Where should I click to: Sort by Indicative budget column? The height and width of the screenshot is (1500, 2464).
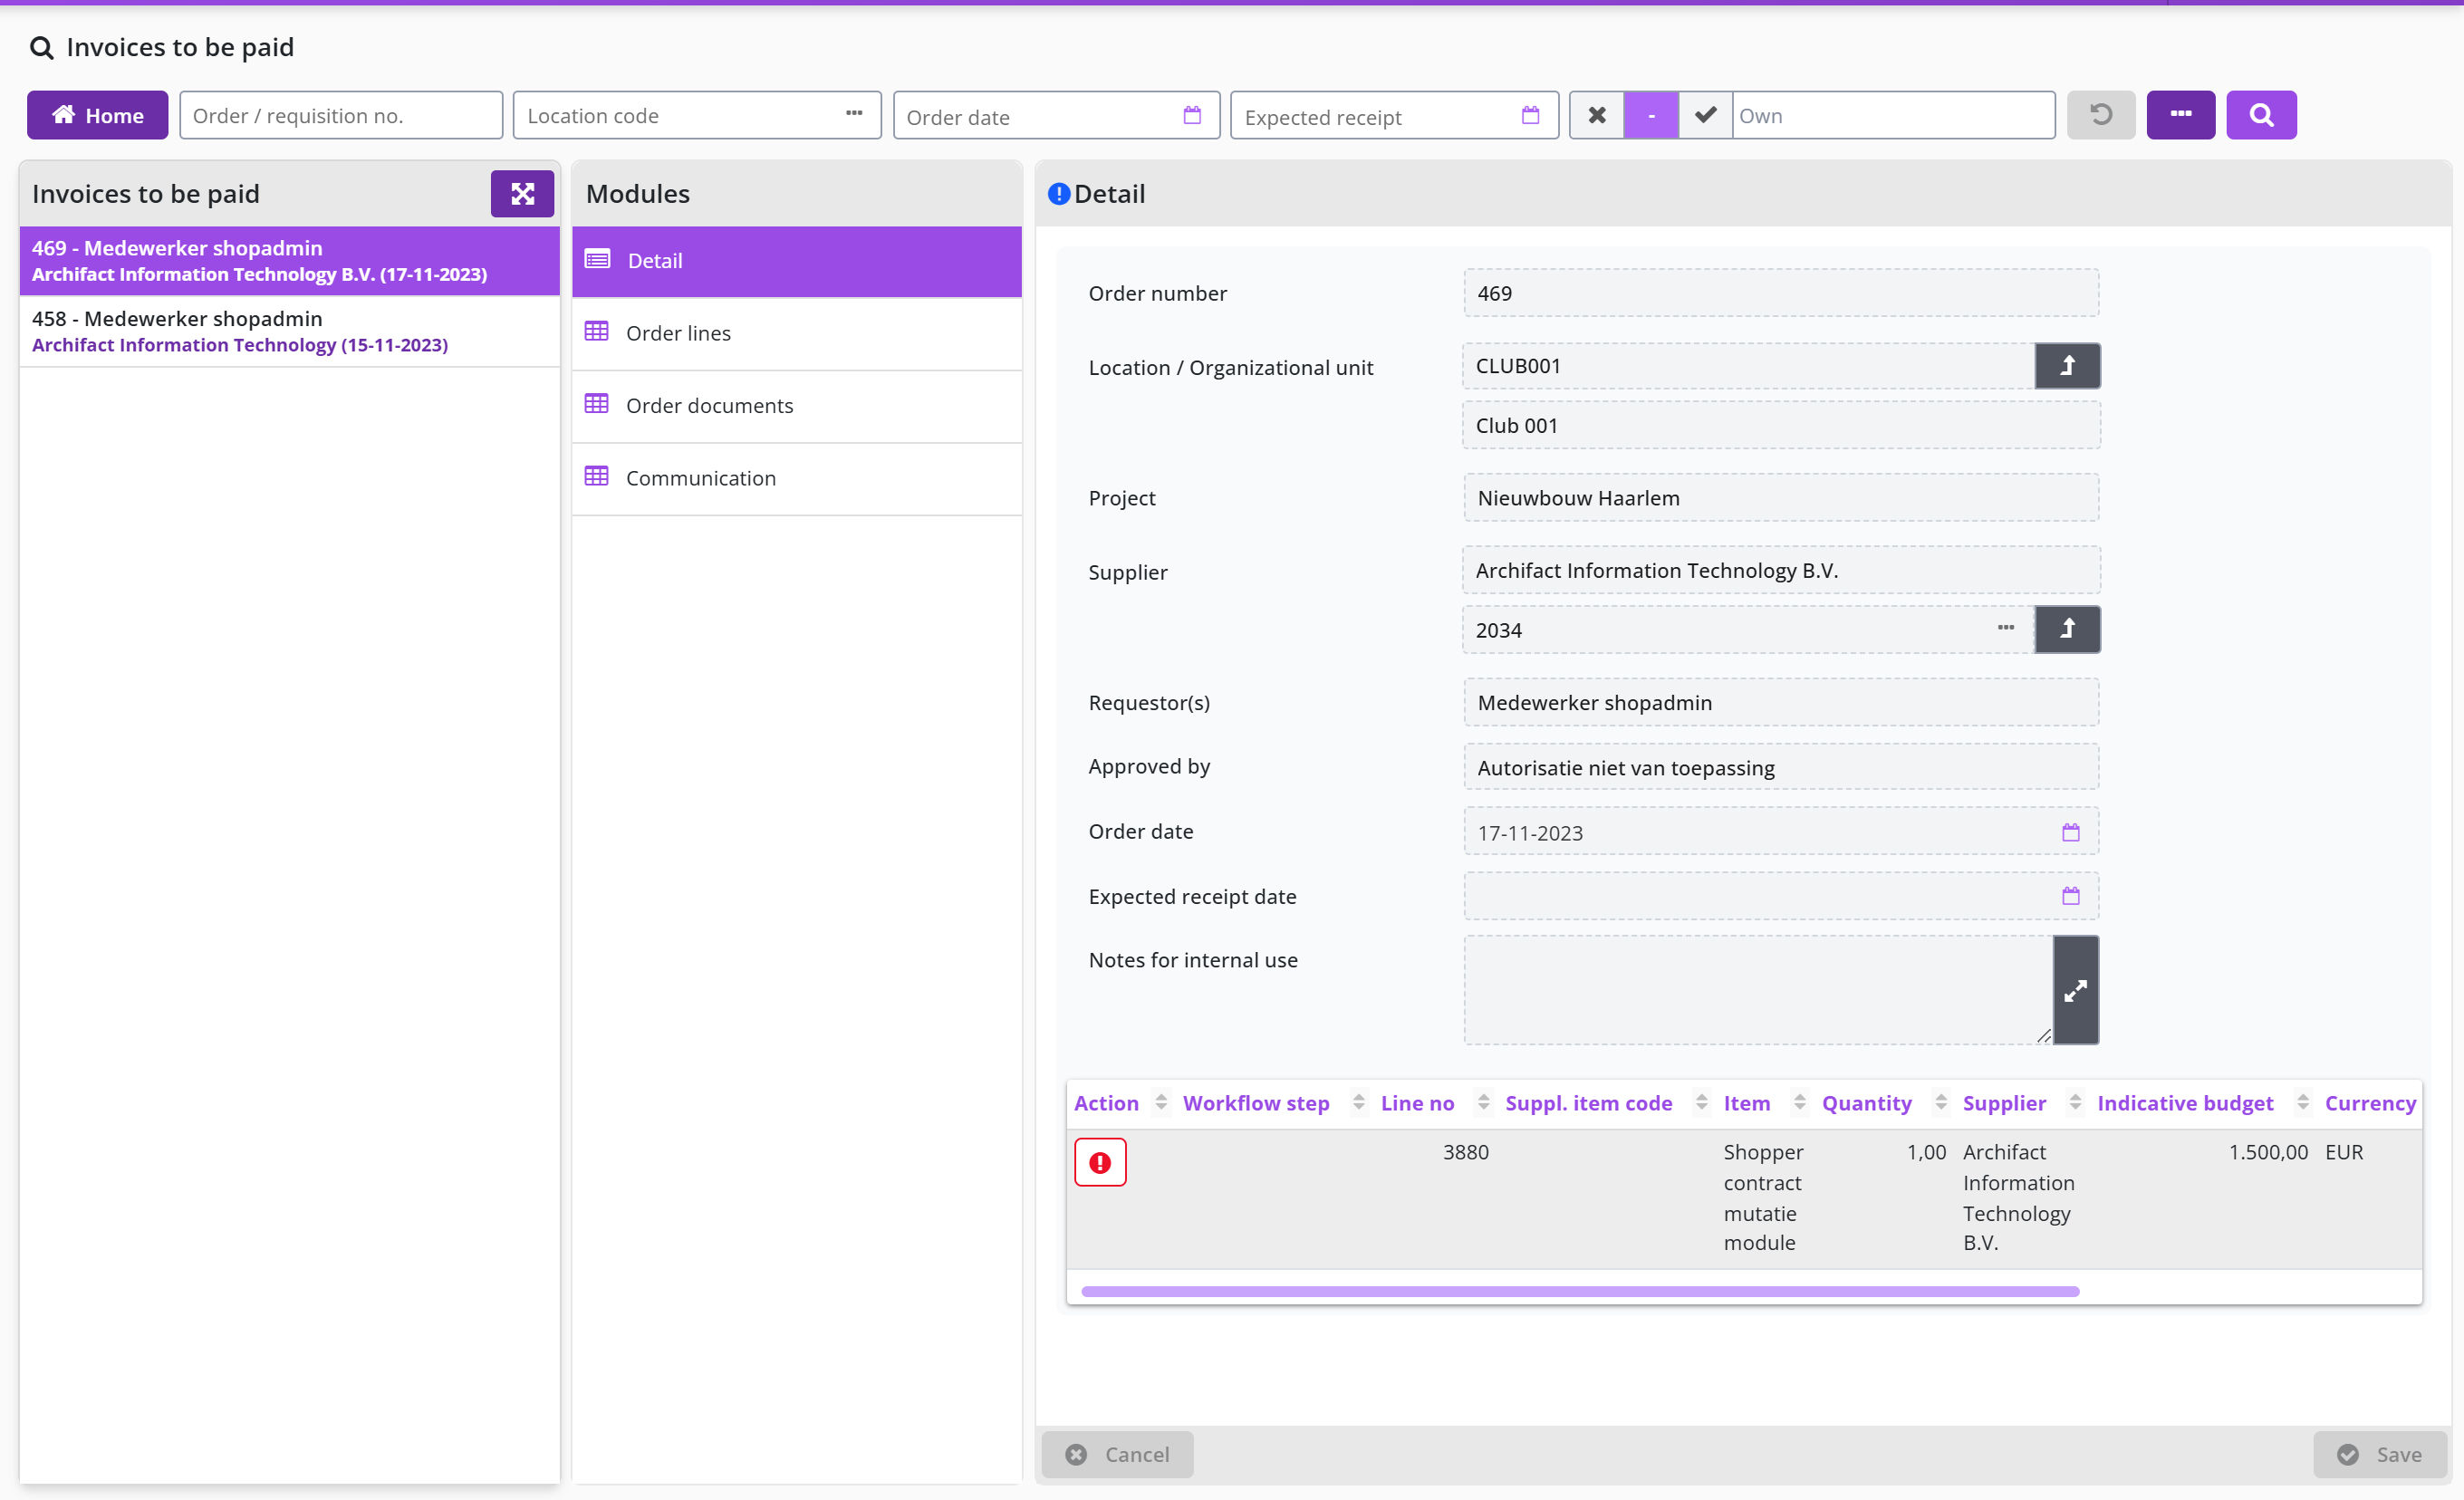click(x=2302, y=1102)
